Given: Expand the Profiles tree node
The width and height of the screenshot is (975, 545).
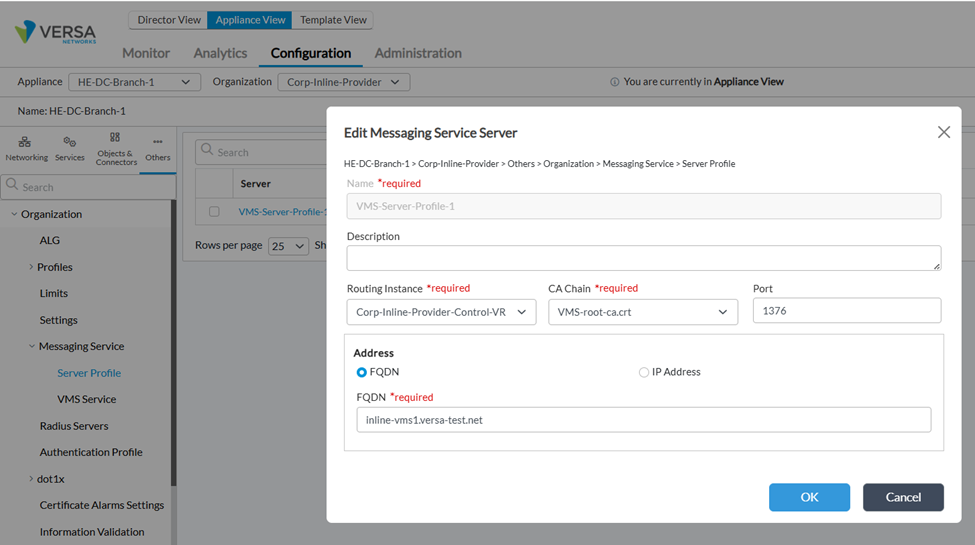Looking at the screenshot, I should (x=31, y=267).
